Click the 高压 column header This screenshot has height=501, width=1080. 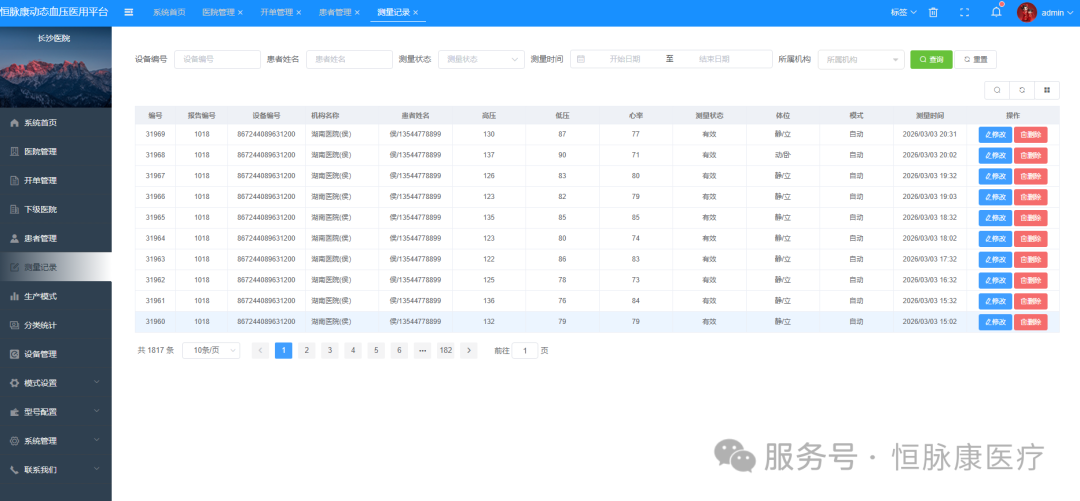(x=489, y=115)
